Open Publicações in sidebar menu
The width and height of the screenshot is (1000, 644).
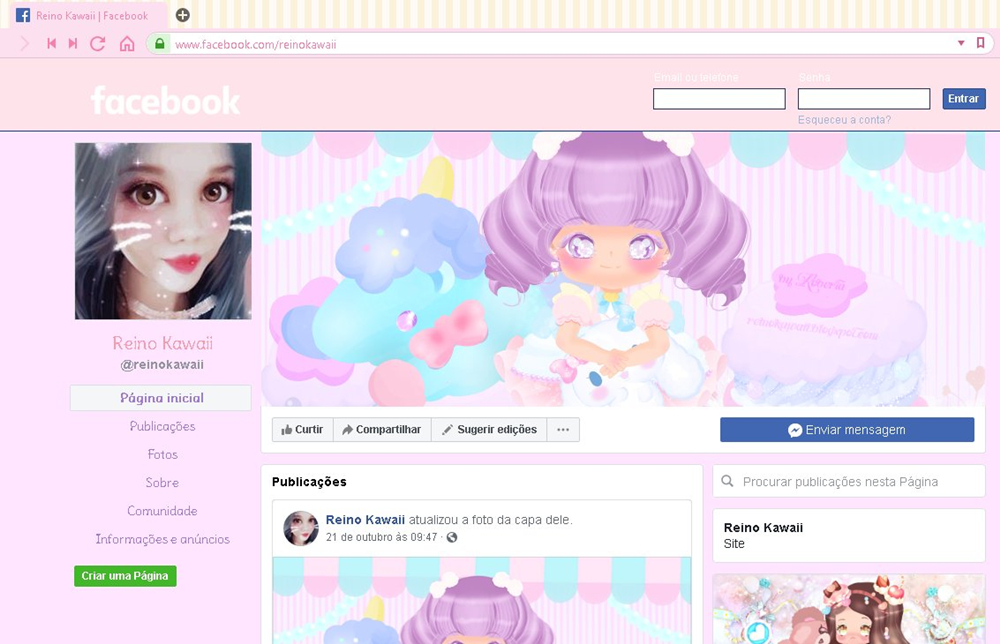[x=162, y=426]
